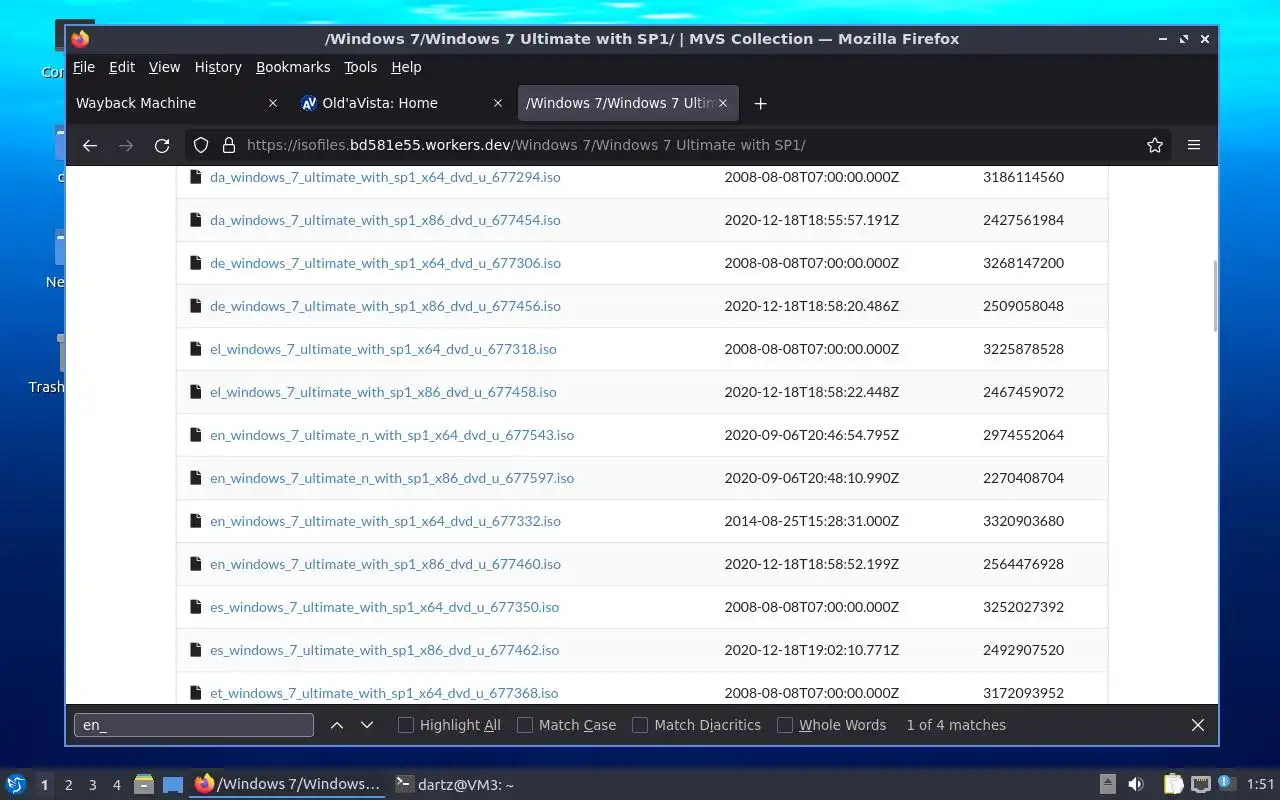Screen dimensions: 1280x800
Task: Click the find bar search field
Action: (x=194, y=725)
